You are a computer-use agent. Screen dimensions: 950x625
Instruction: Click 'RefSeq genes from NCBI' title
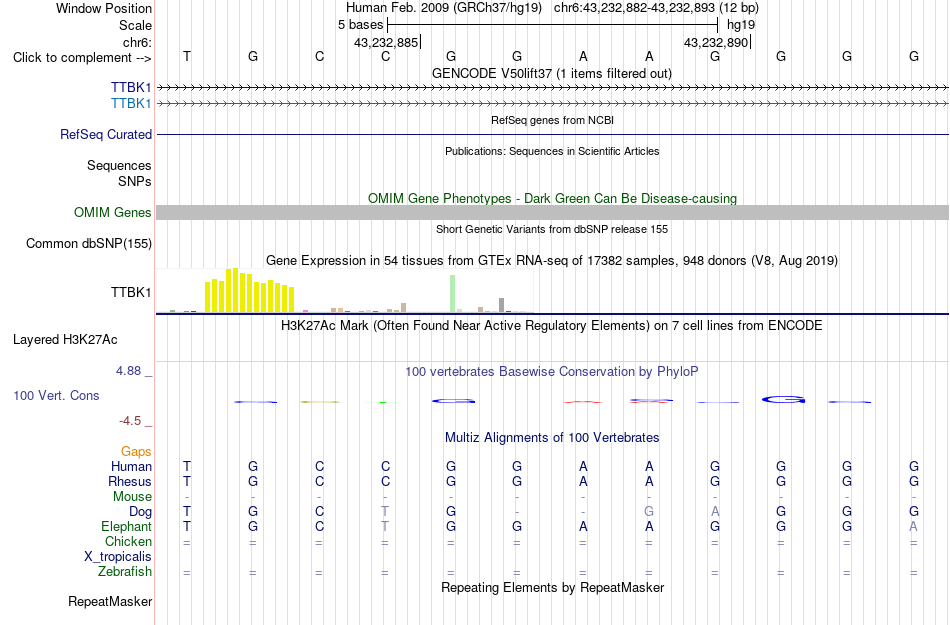pyautogui.click(x=552, y=120)
